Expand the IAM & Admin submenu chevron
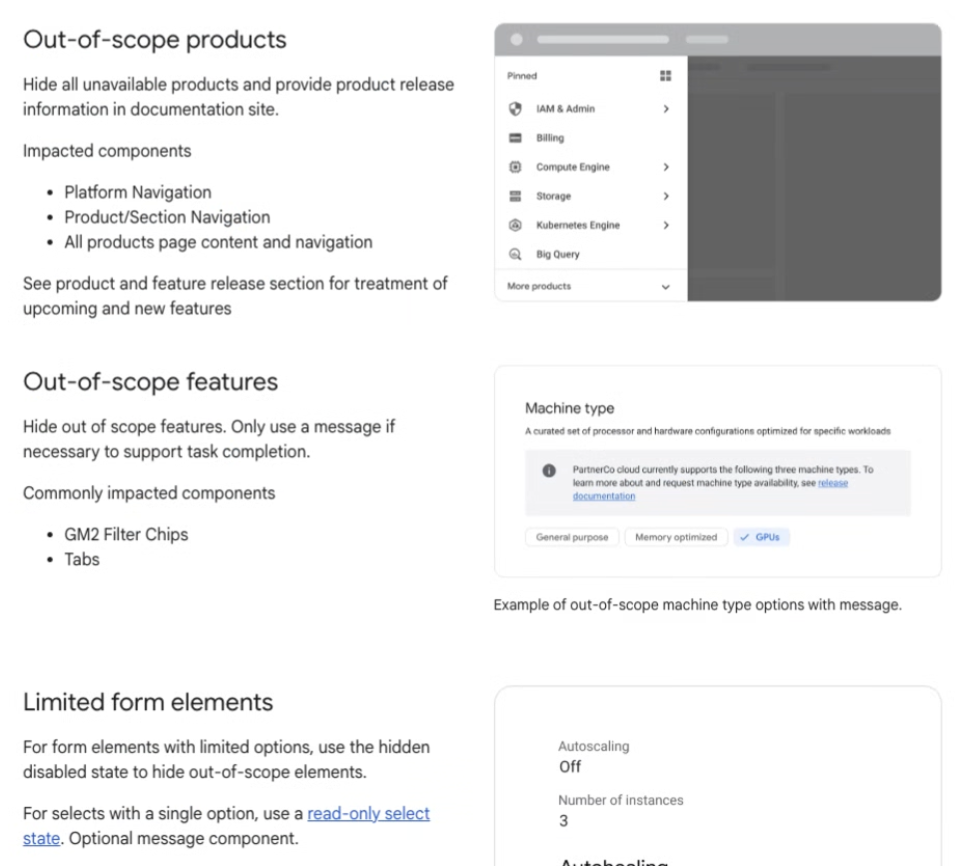This screenshot has height=866, width=968. (x=666, y=109)
